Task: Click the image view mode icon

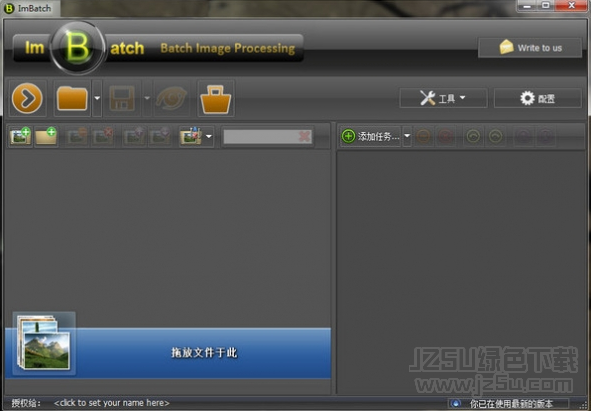Action: click(x=191, y=136)
